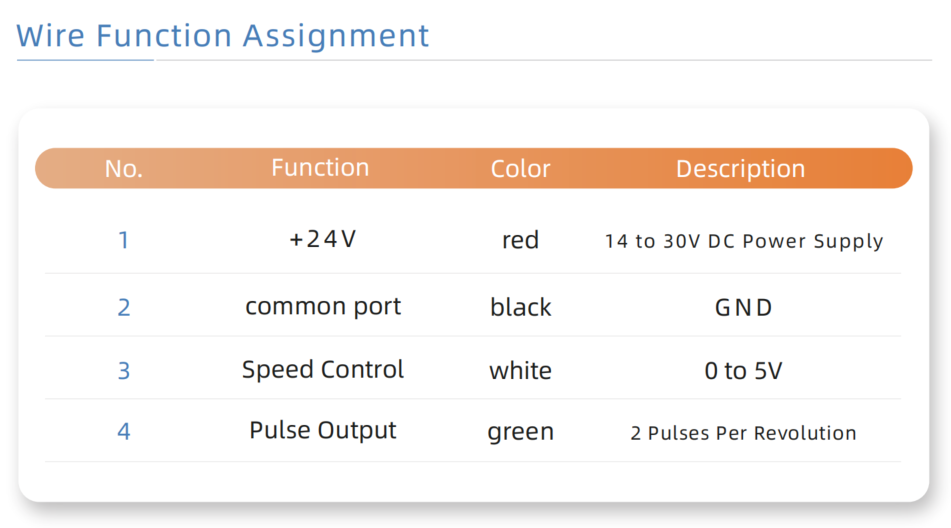951x528 pixels.
Task: Click row number 4 in the table
Action: click(x=124, y=432)
